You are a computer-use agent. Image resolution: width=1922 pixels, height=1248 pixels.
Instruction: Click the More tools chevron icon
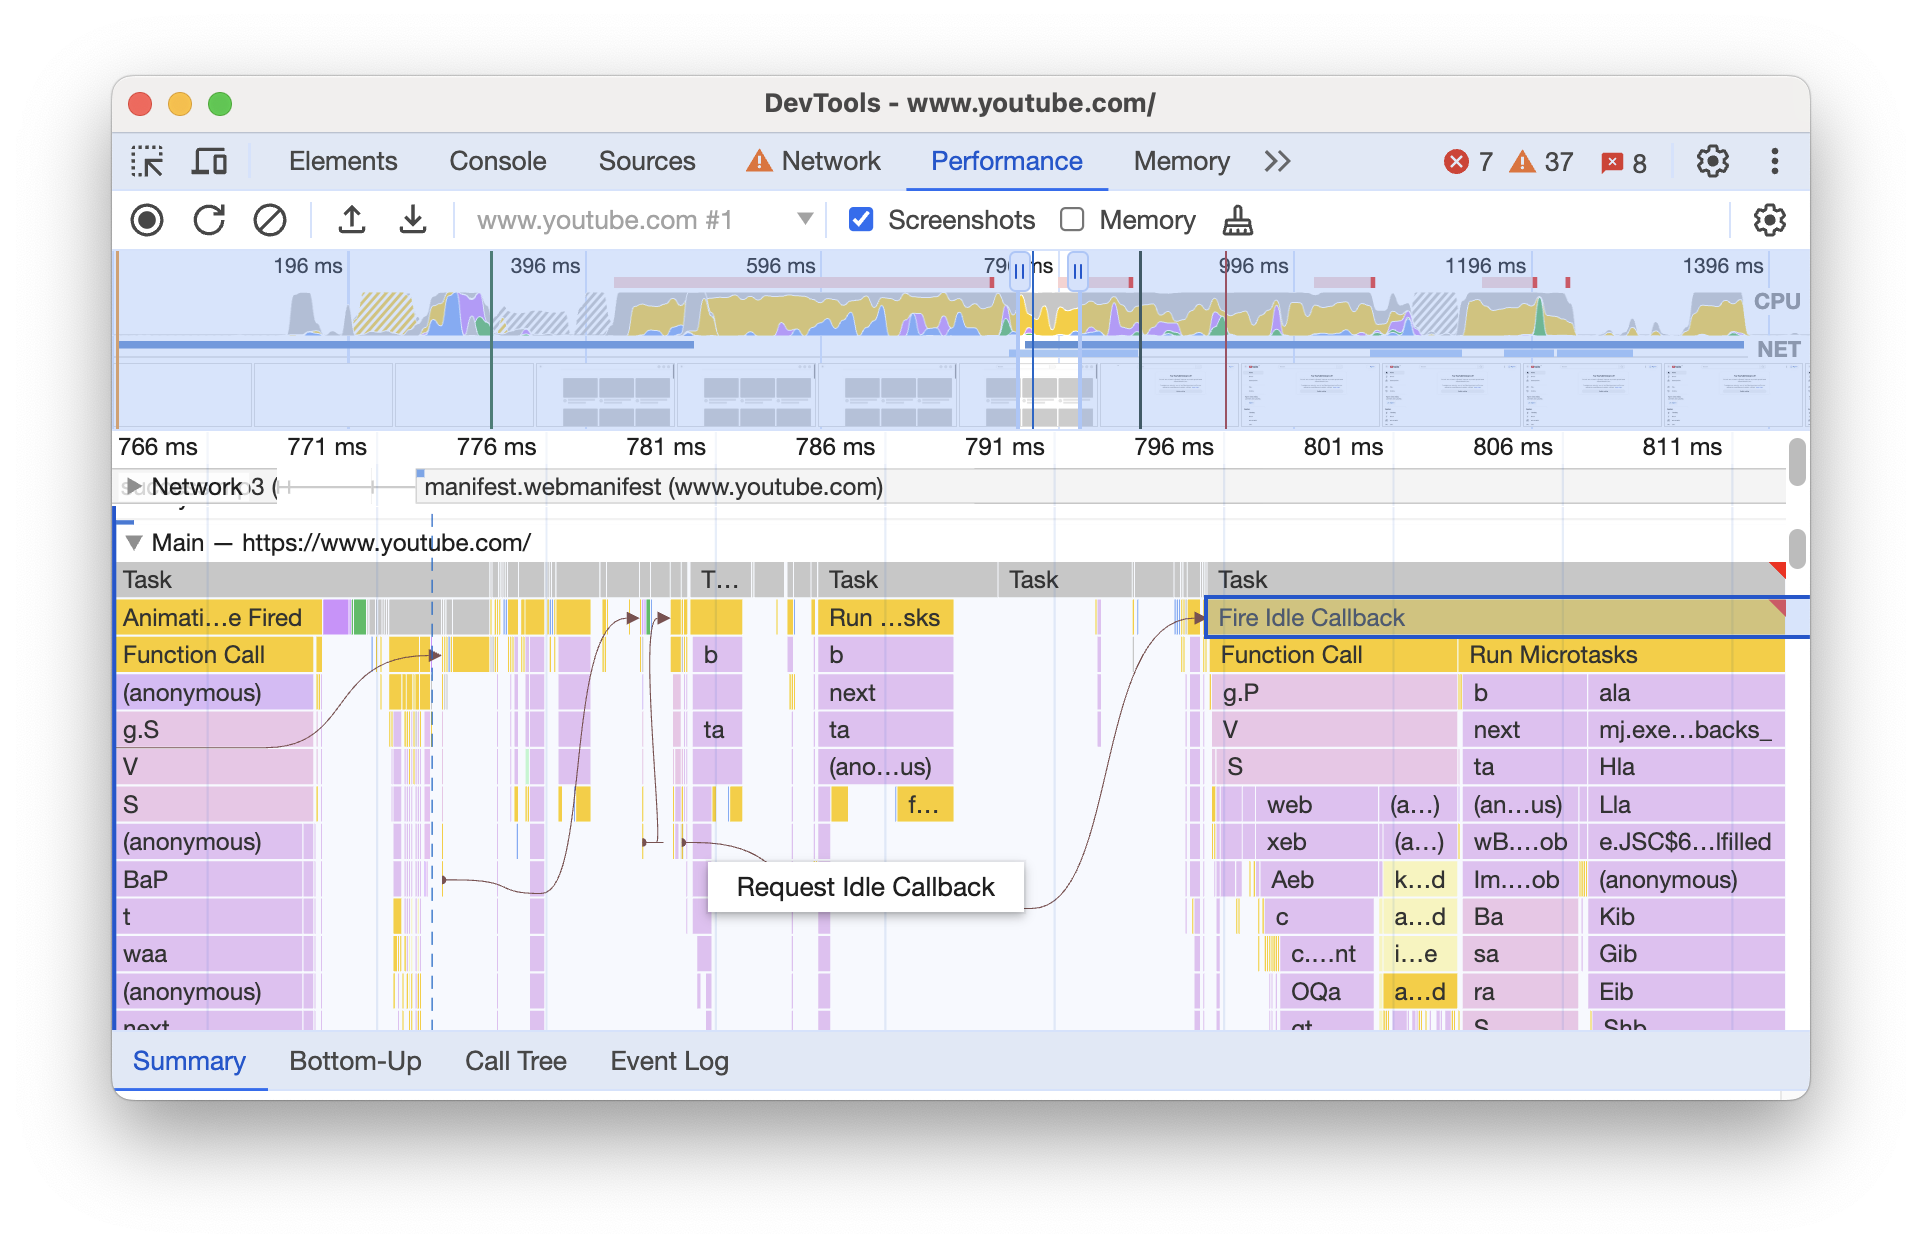1275,158
